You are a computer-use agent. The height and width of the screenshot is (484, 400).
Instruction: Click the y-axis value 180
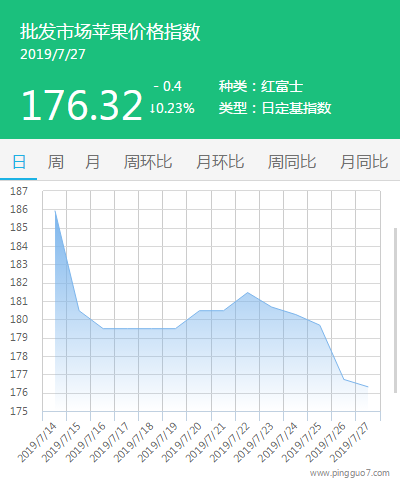pos(19,319)
